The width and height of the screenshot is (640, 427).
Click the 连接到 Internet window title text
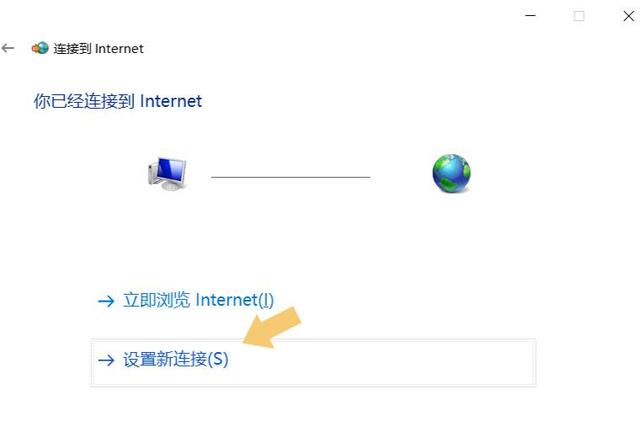98,49
